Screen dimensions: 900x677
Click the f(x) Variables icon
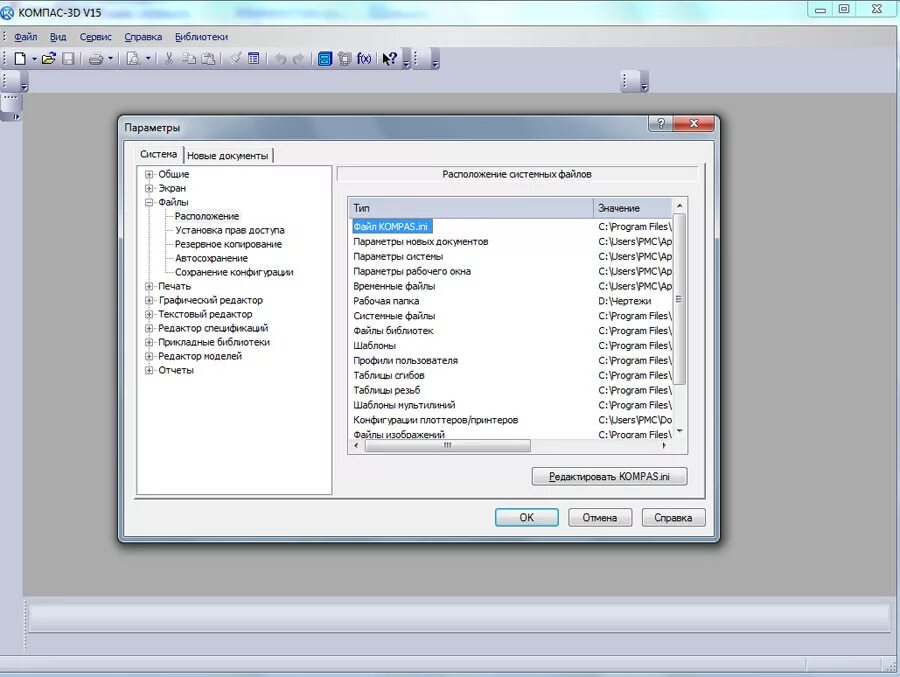[363, 59]
